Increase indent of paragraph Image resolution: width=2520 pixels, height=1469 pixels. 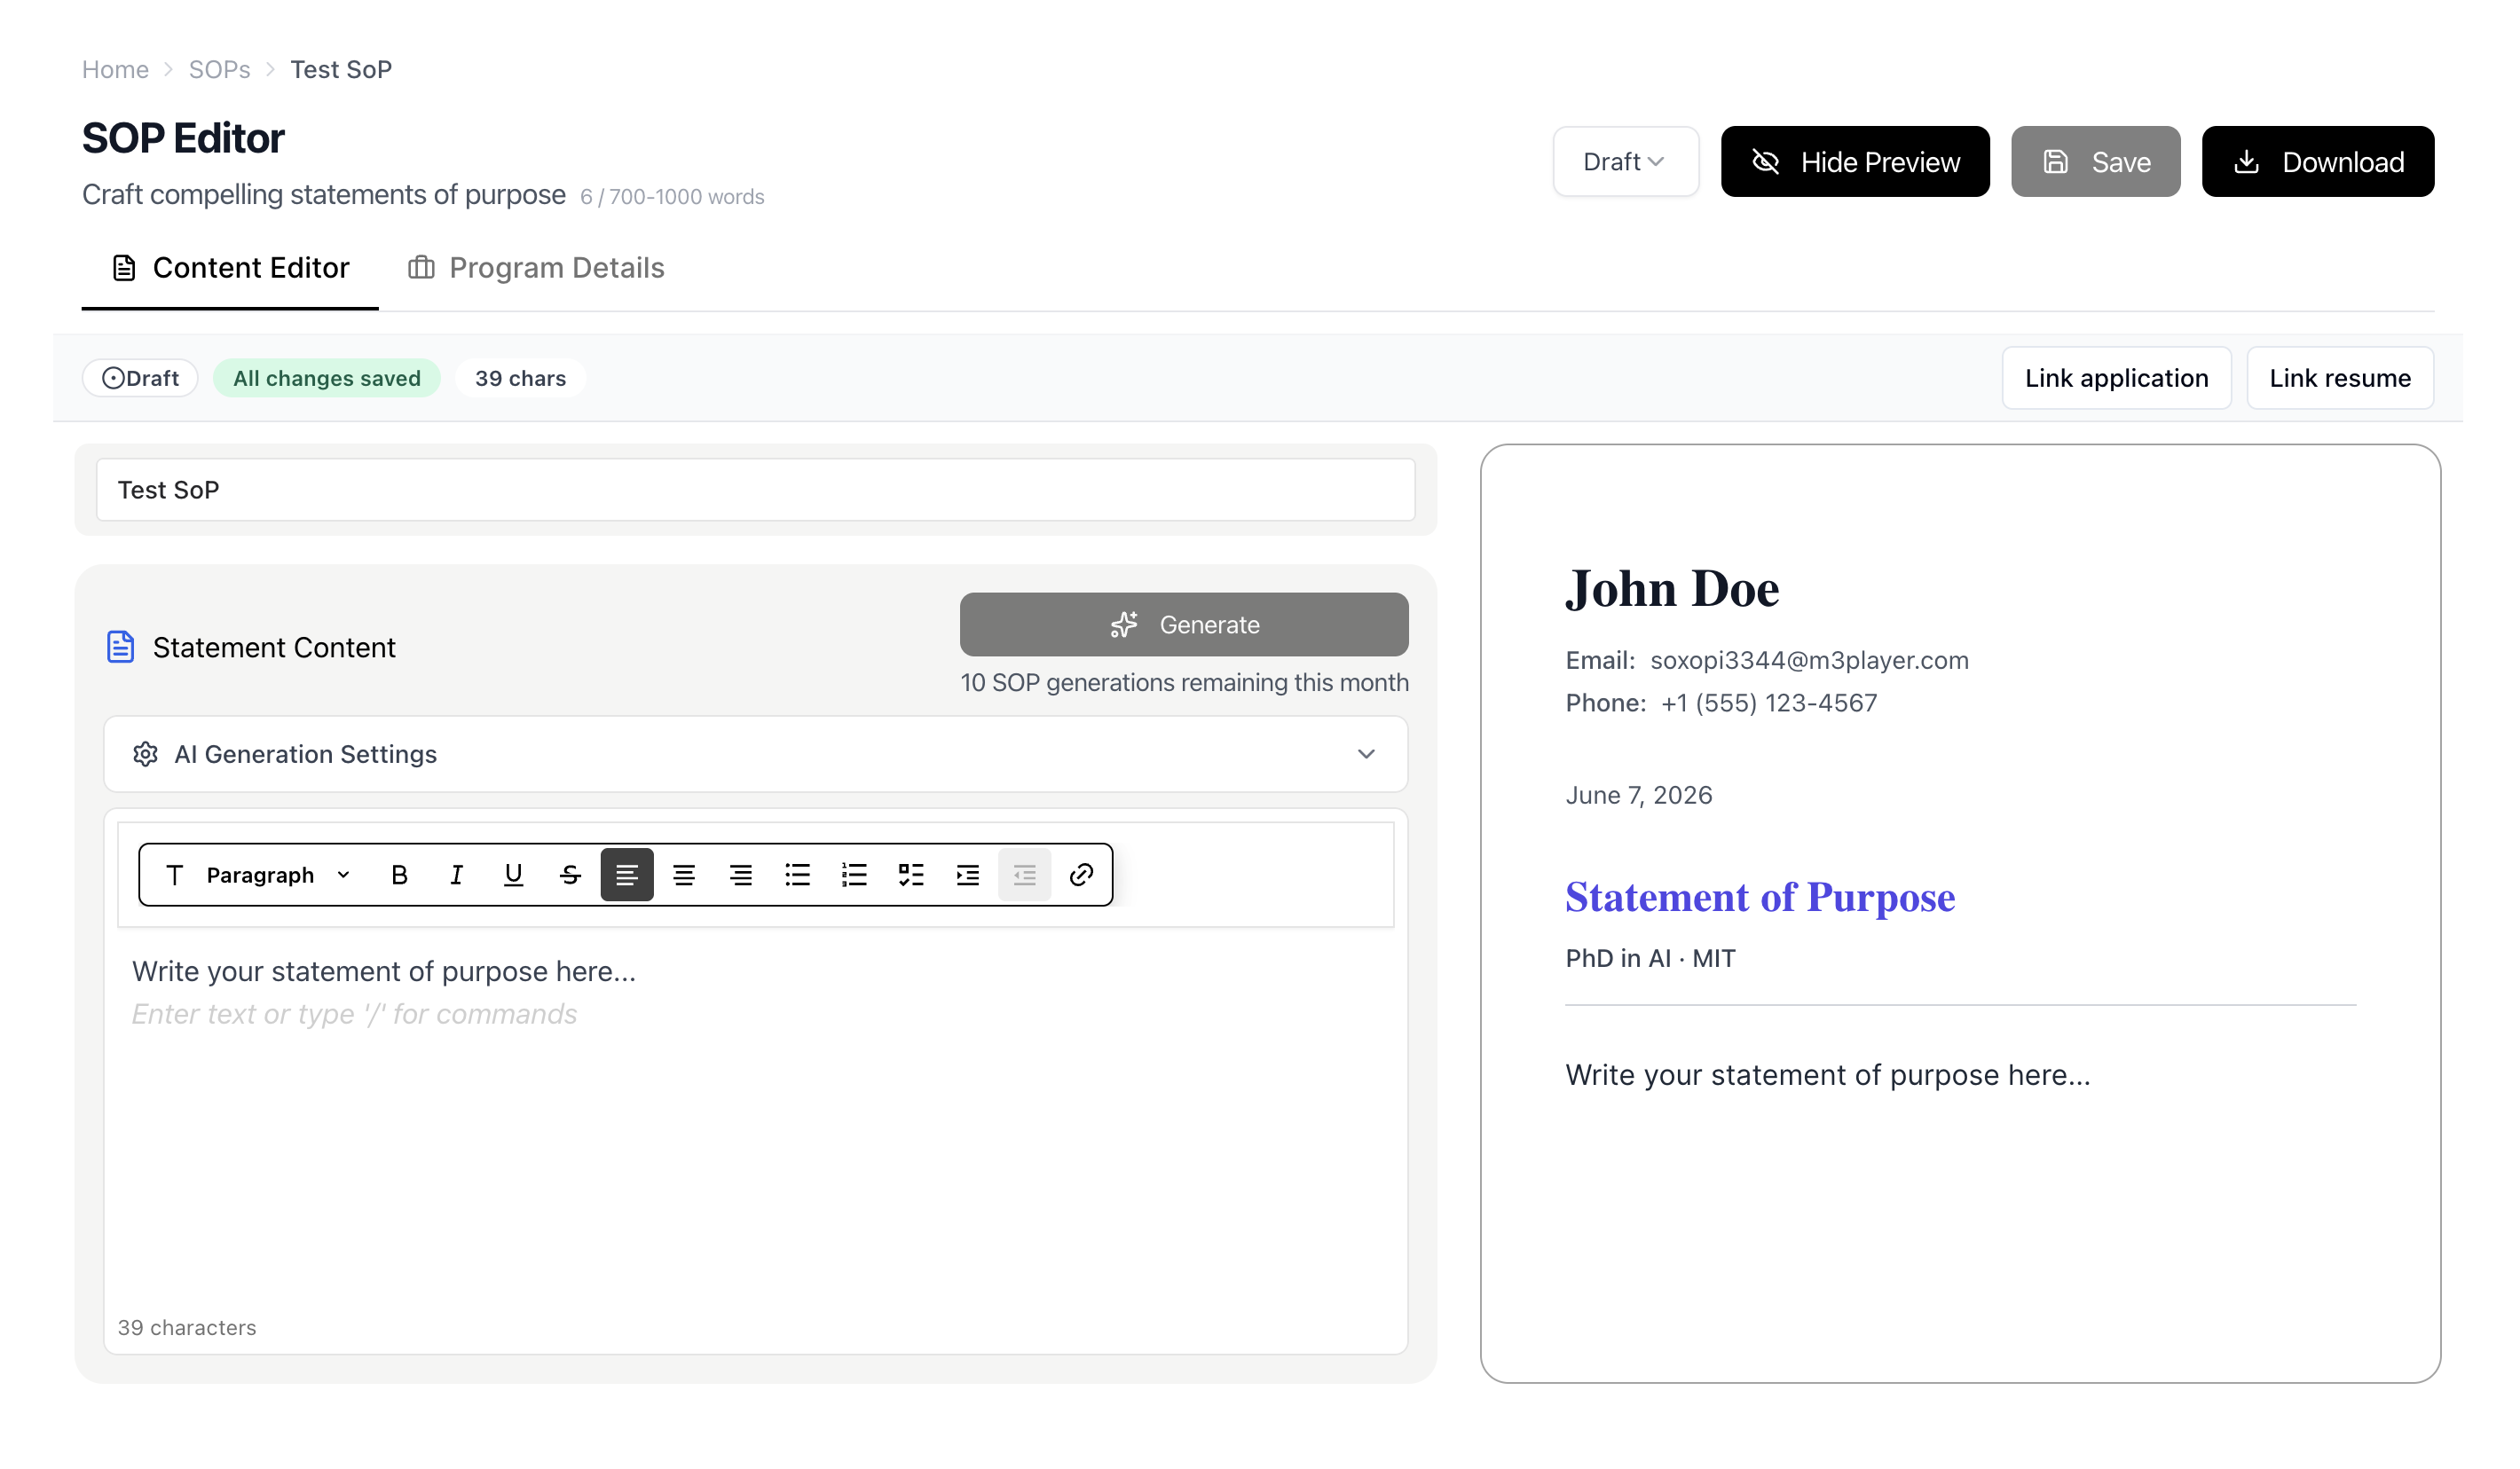968,875
